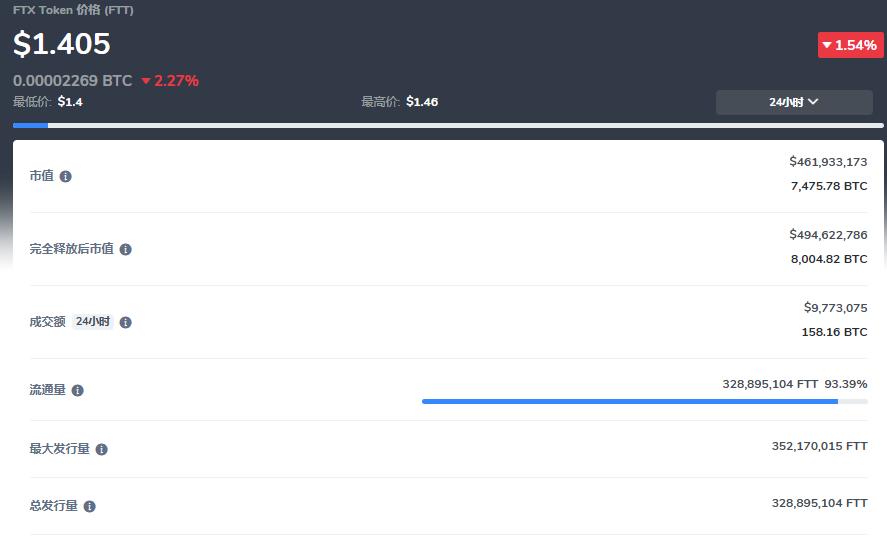
Task: Click the info icon beside 总发行量
Action: click(x=90, y=506)
